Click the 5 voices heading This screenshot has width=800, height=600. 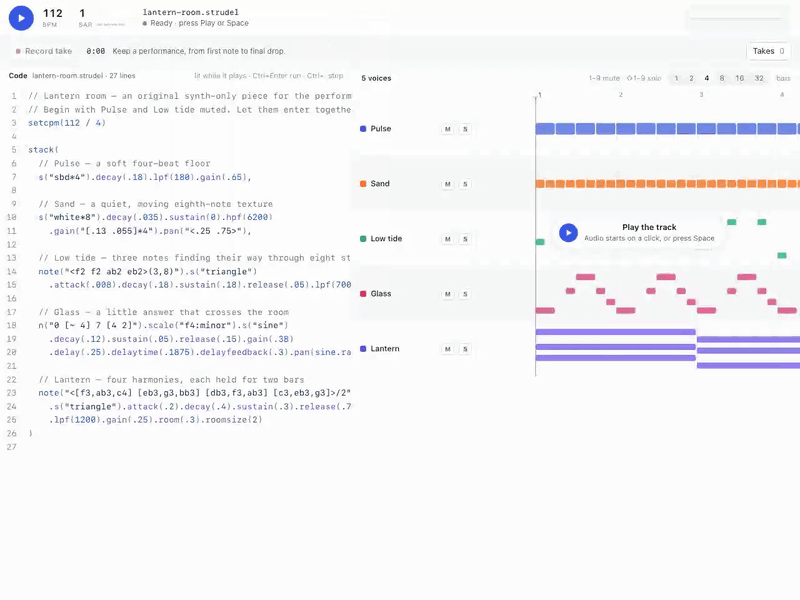[x=376, y=78]
